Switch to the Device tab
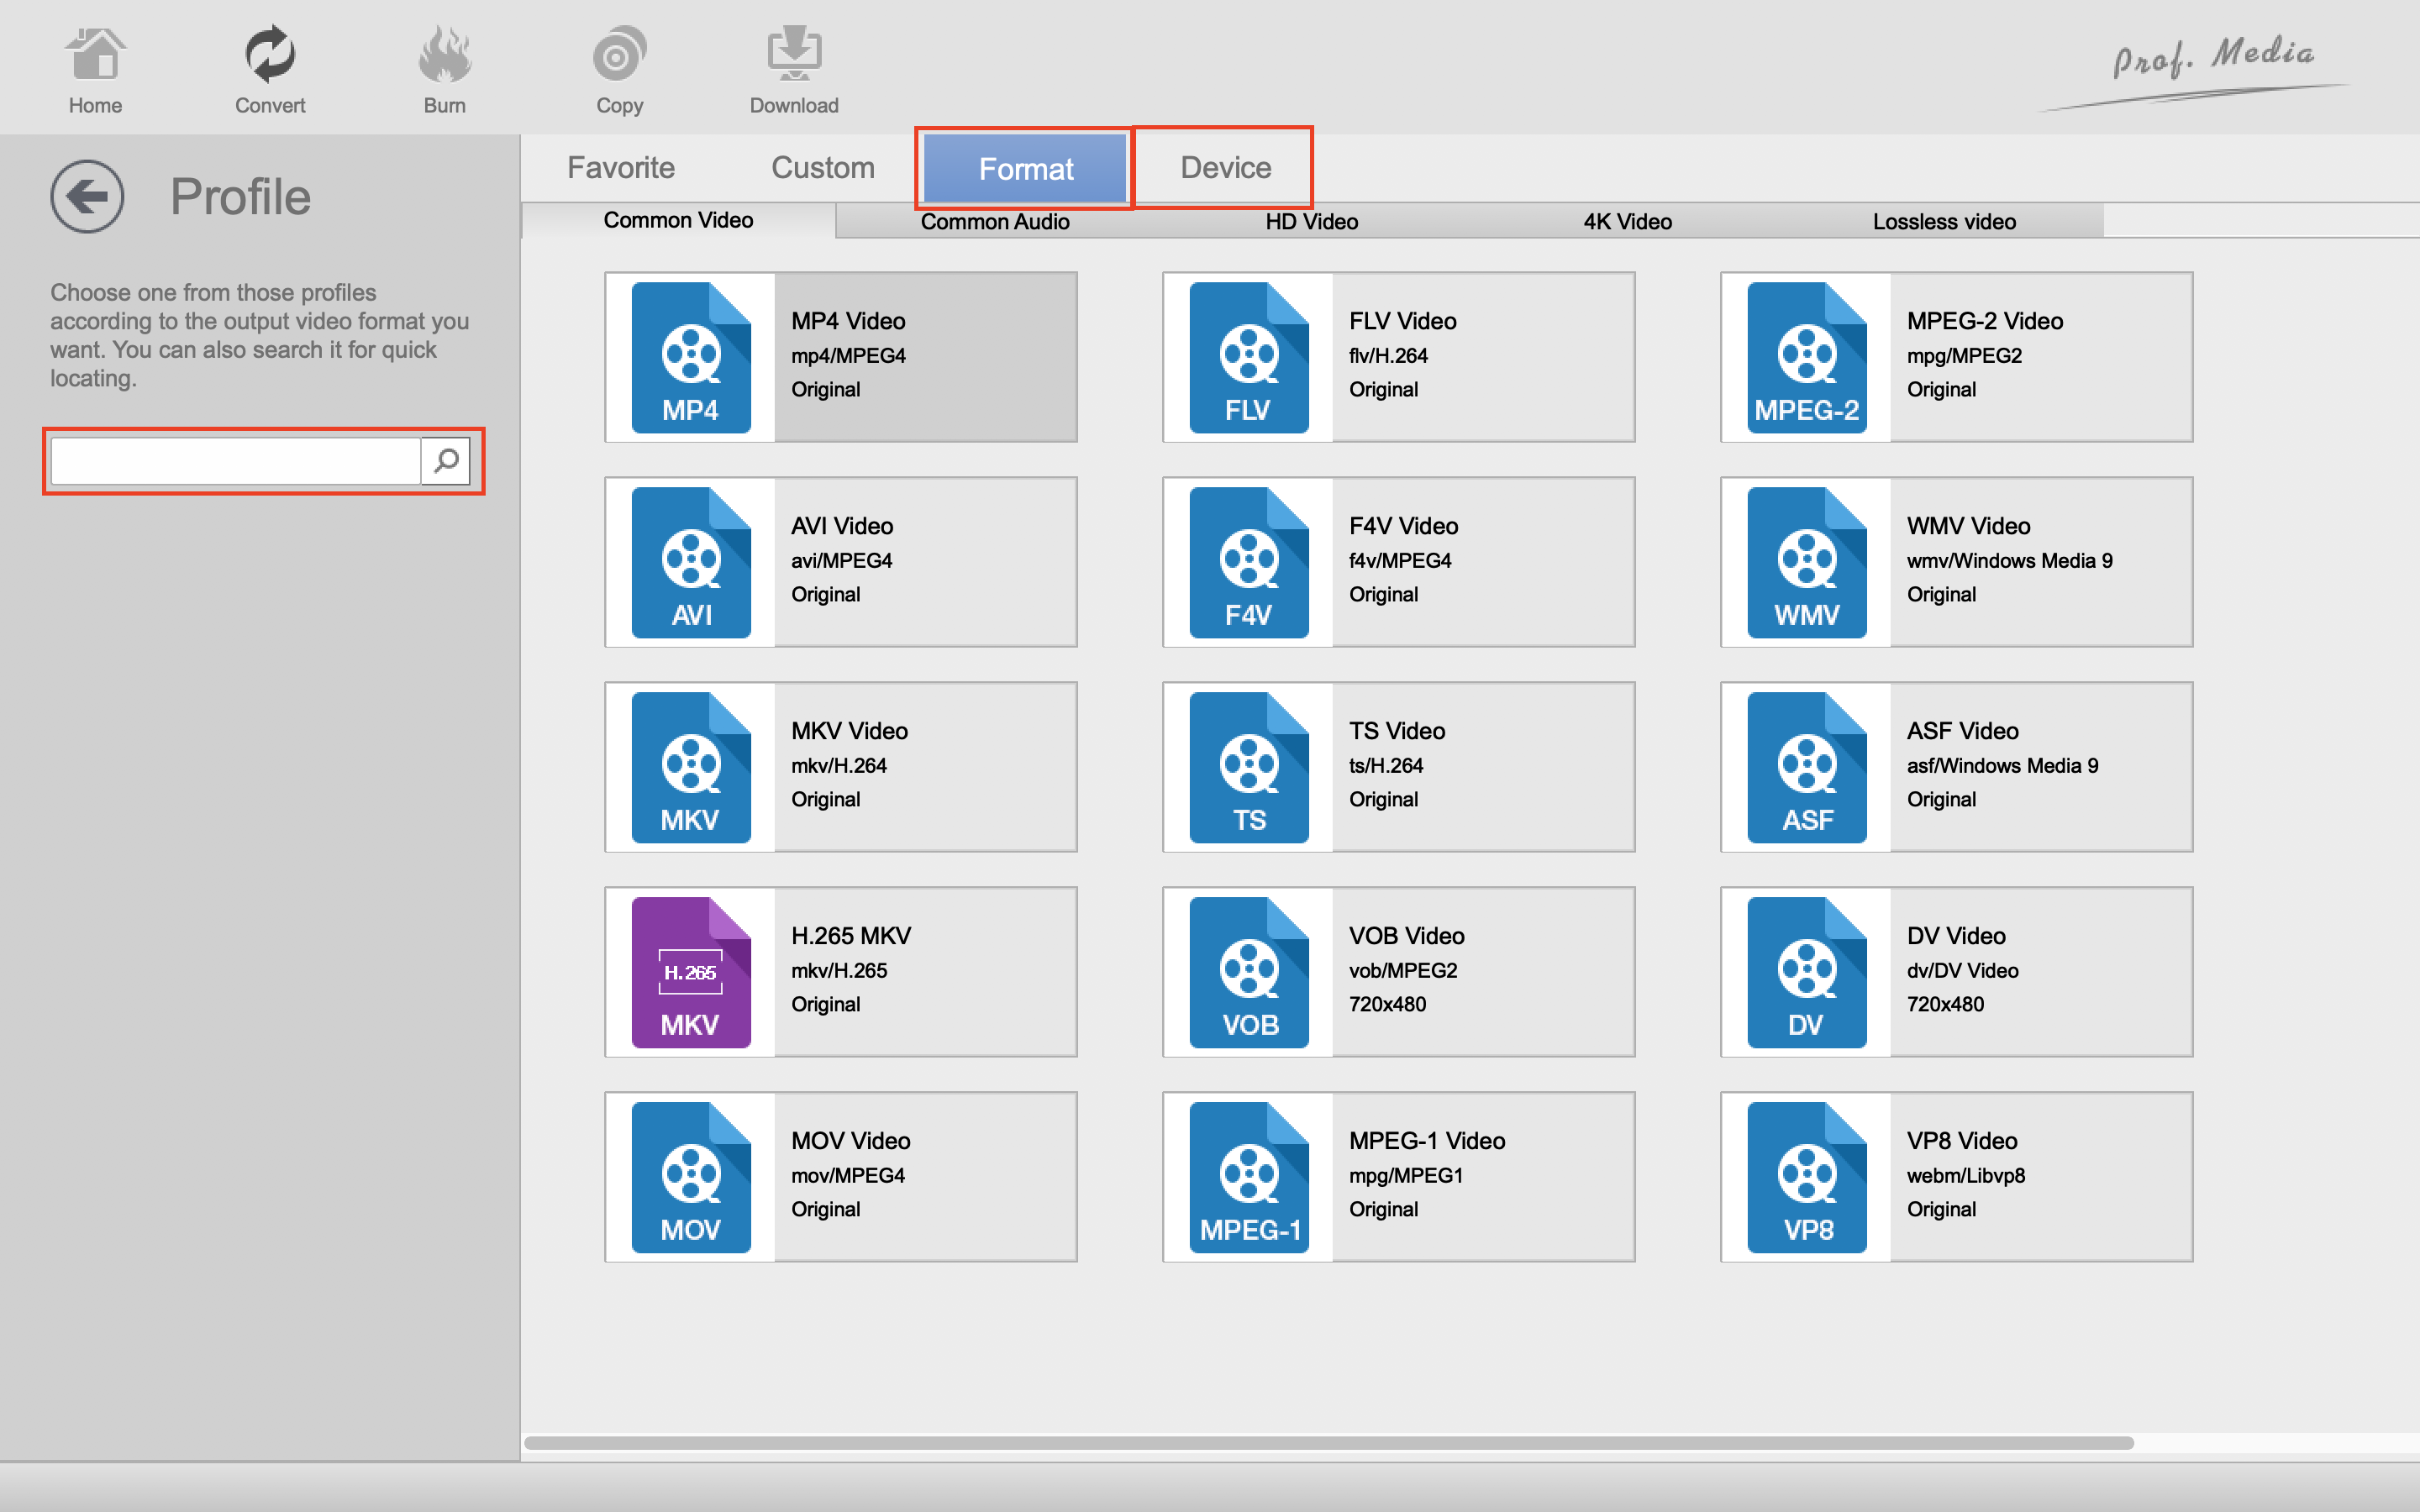The height and width of the screenshot is (1512, 2420). point(1225,168)
